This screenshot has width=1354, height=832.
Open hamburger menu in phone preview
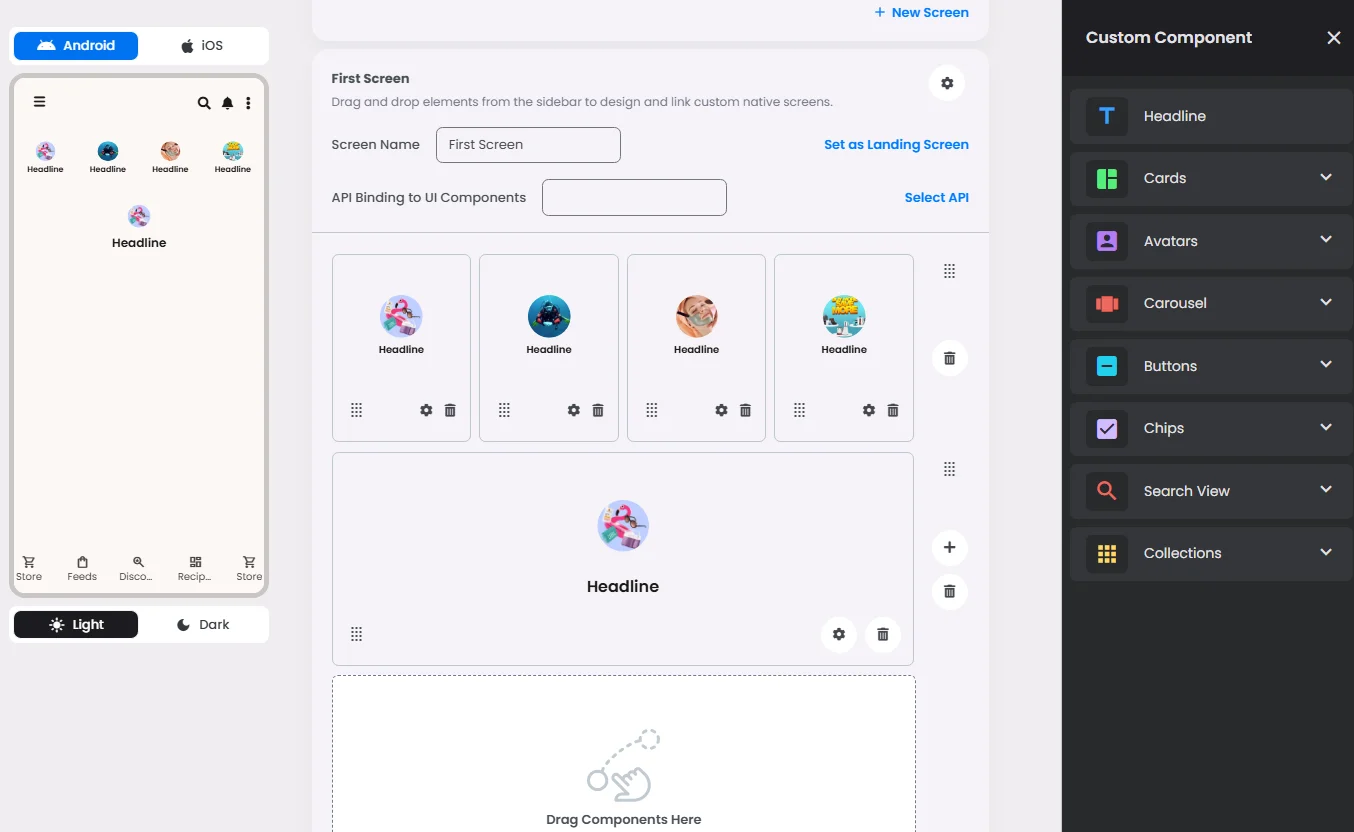coord(39,101)
